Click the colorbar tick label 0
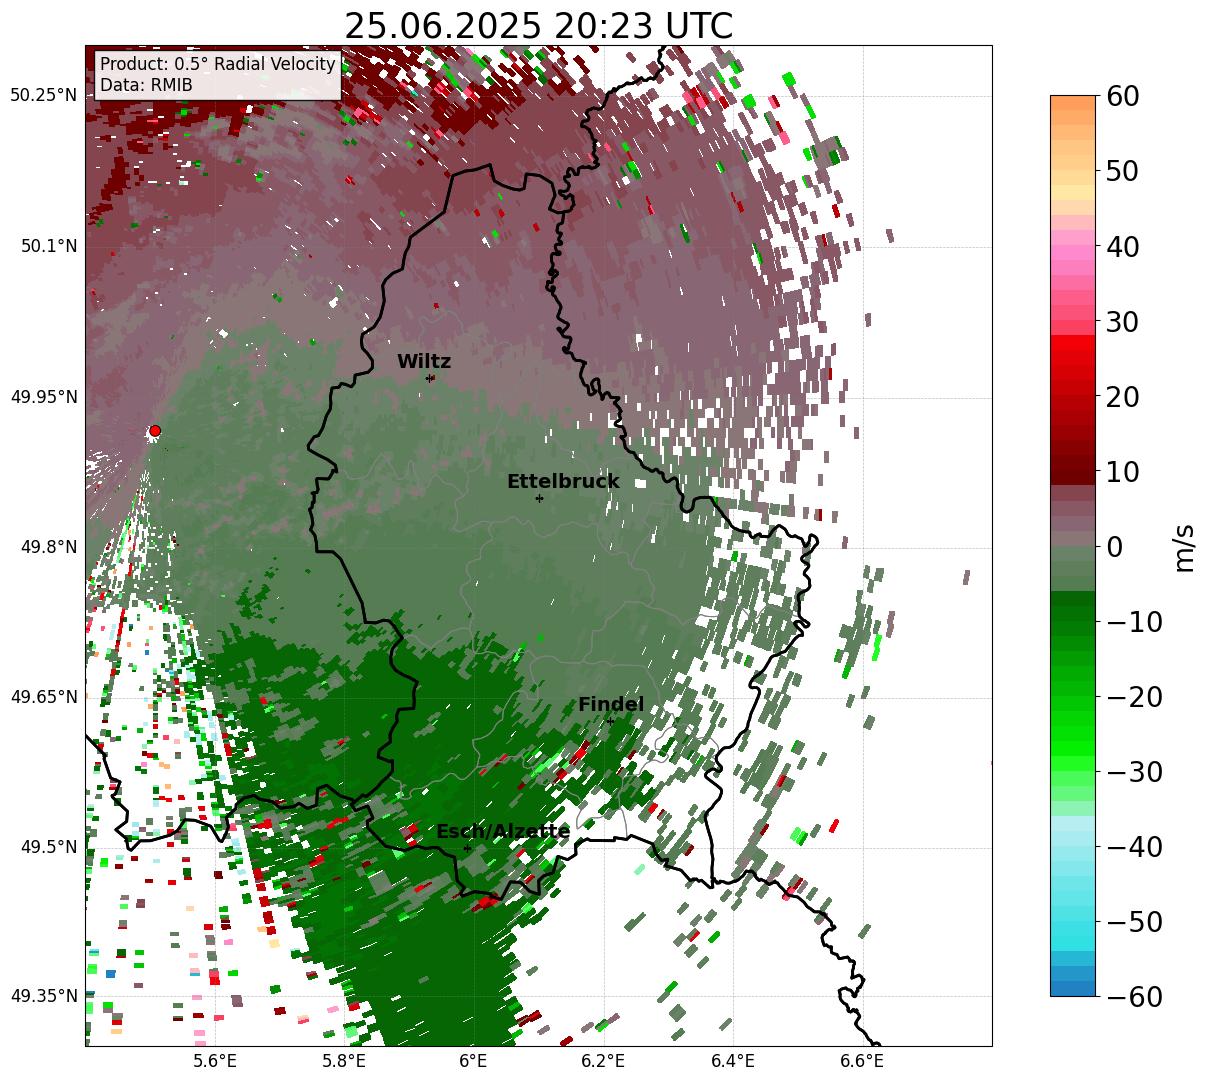Screen dimensions: 1207x1081 (x=1114, y=547)
